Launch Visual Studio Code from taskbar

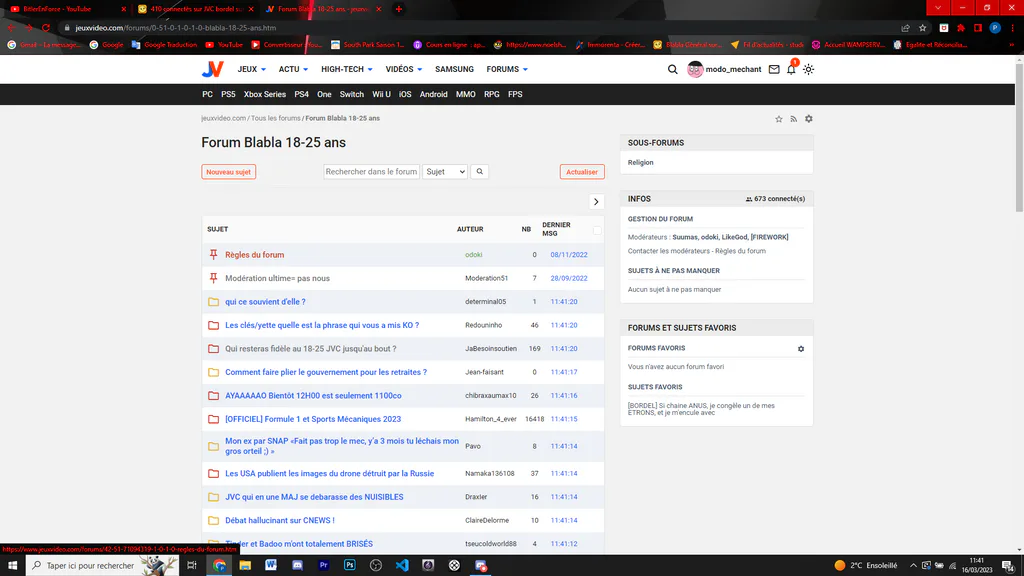pos(402,565)
